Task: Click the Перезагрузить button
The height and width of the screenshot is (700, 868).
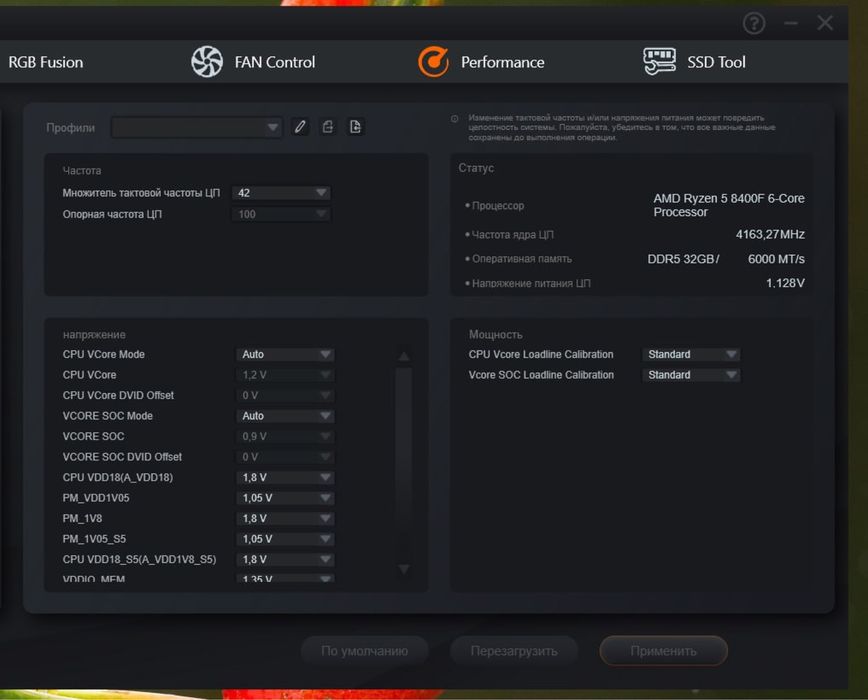Action: (514, 651)
